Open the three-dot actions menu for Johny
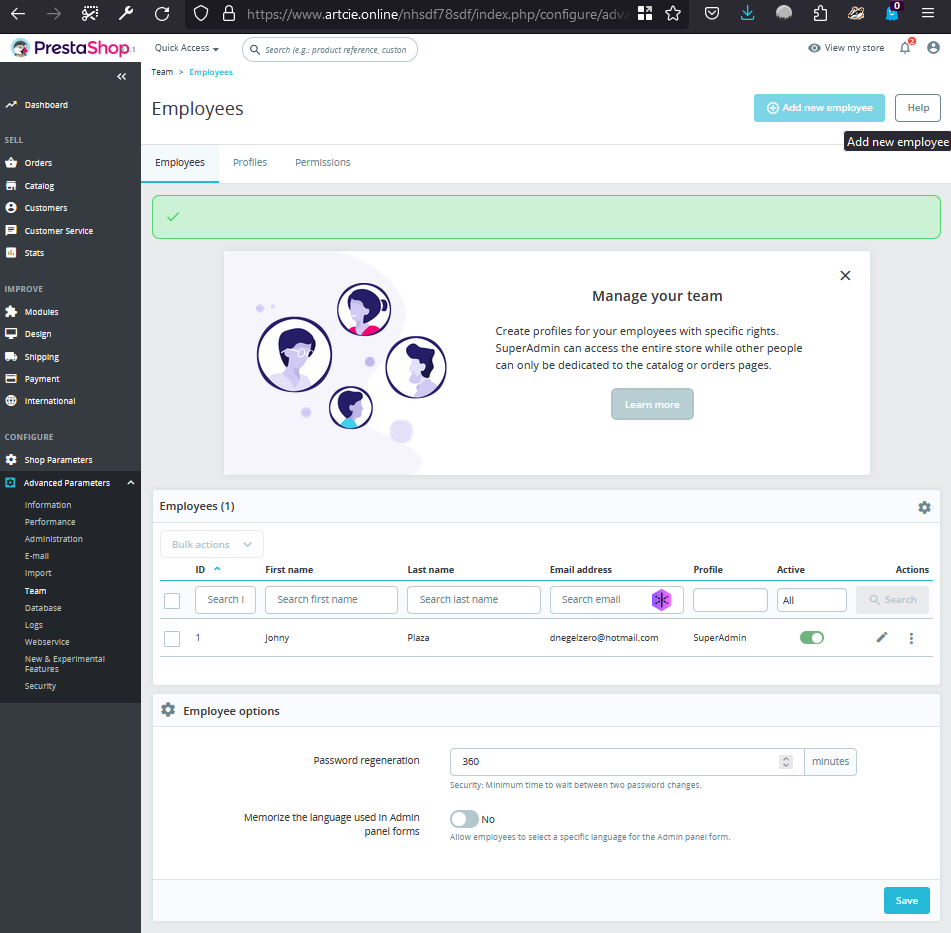Screen dimensions: 951x933 [x=911, y=638]
